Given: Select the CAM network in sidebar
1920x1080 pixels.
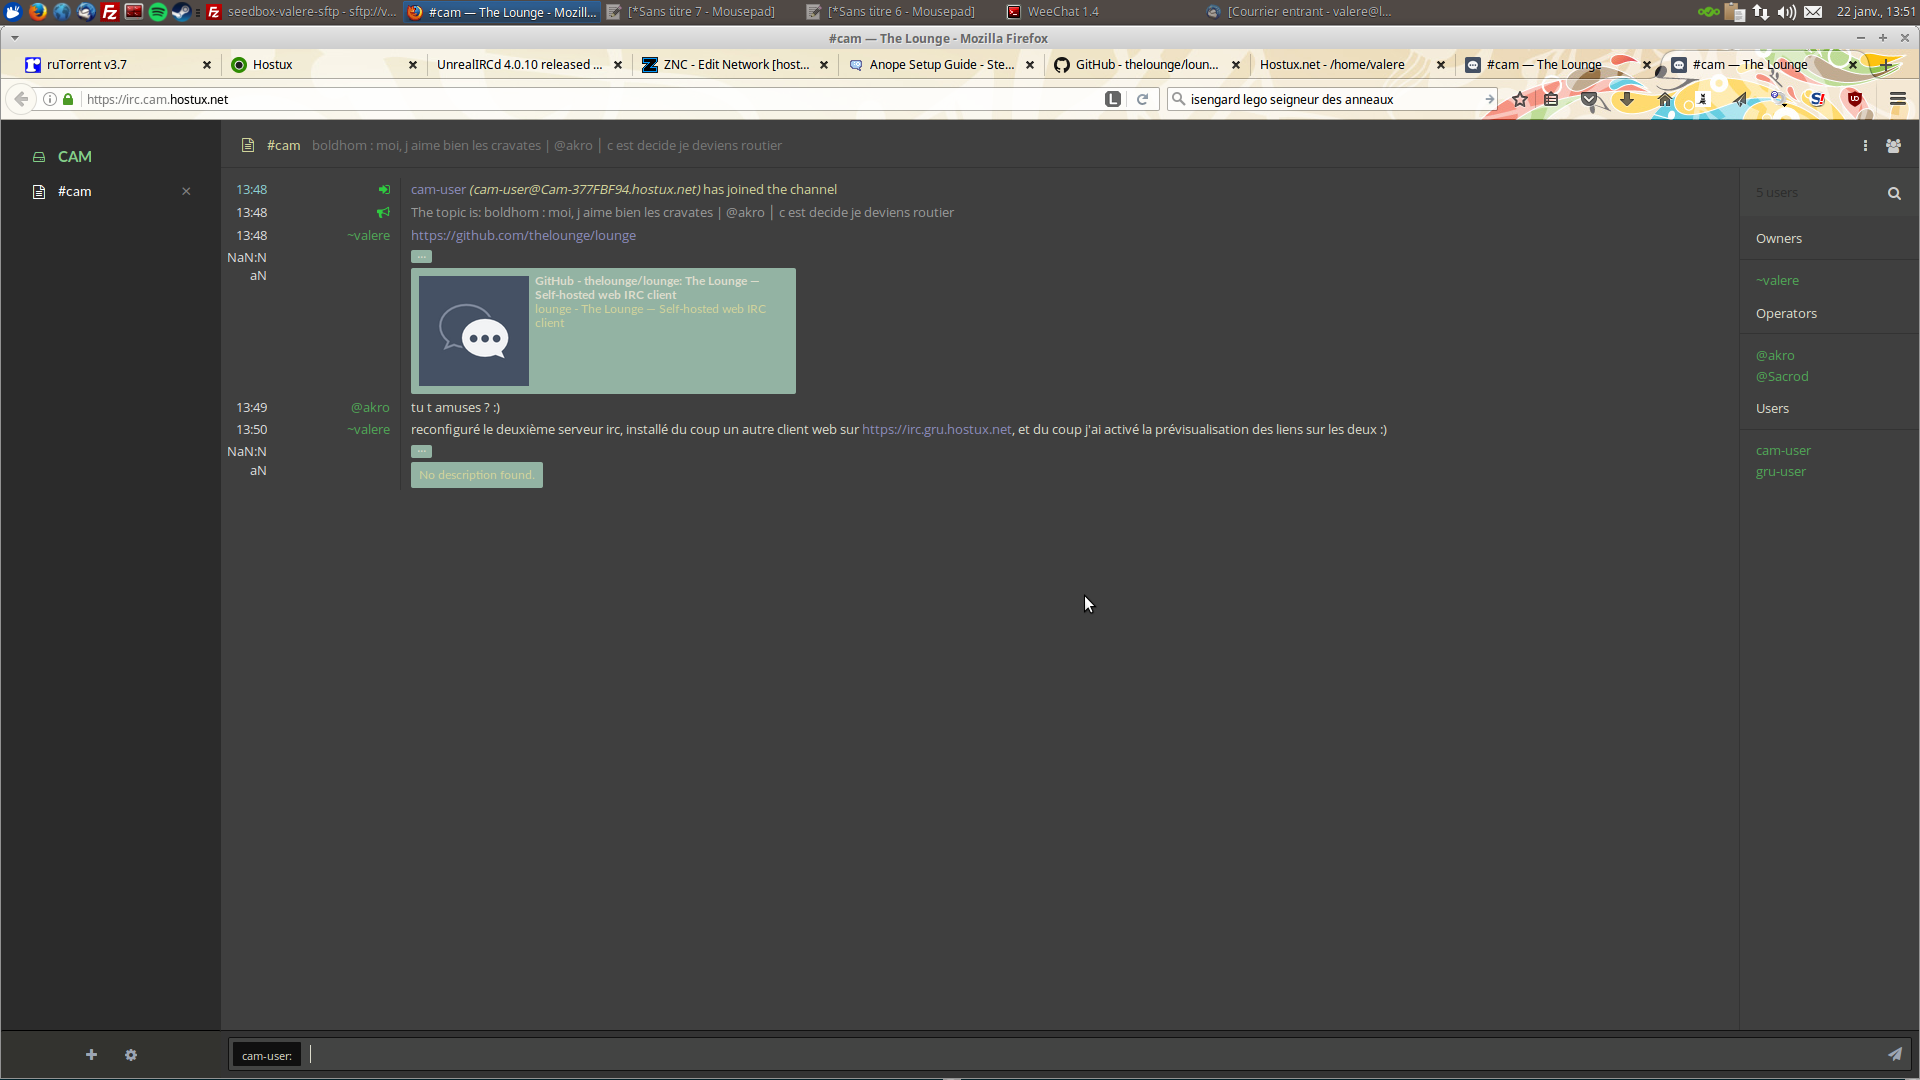Looking at the screenshot, I should (74, 157).
